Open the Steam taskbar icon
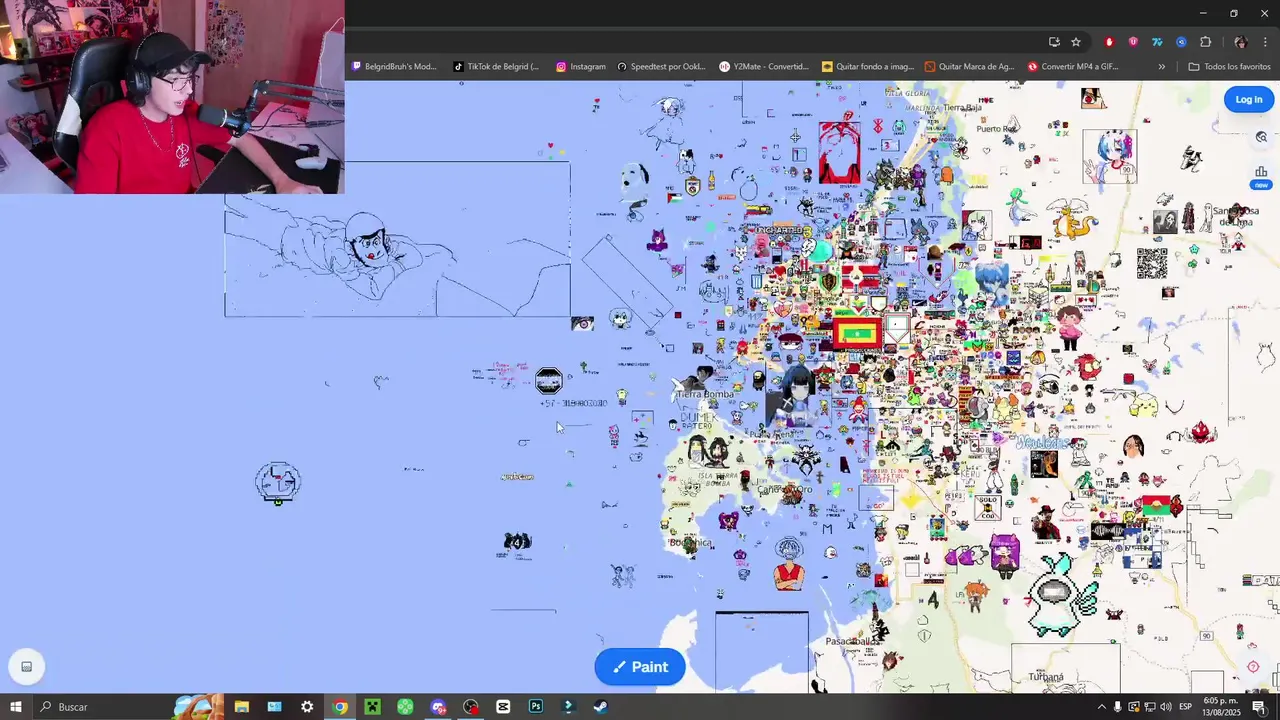The width and height of the screenshot is (1280, 720). 601,707
